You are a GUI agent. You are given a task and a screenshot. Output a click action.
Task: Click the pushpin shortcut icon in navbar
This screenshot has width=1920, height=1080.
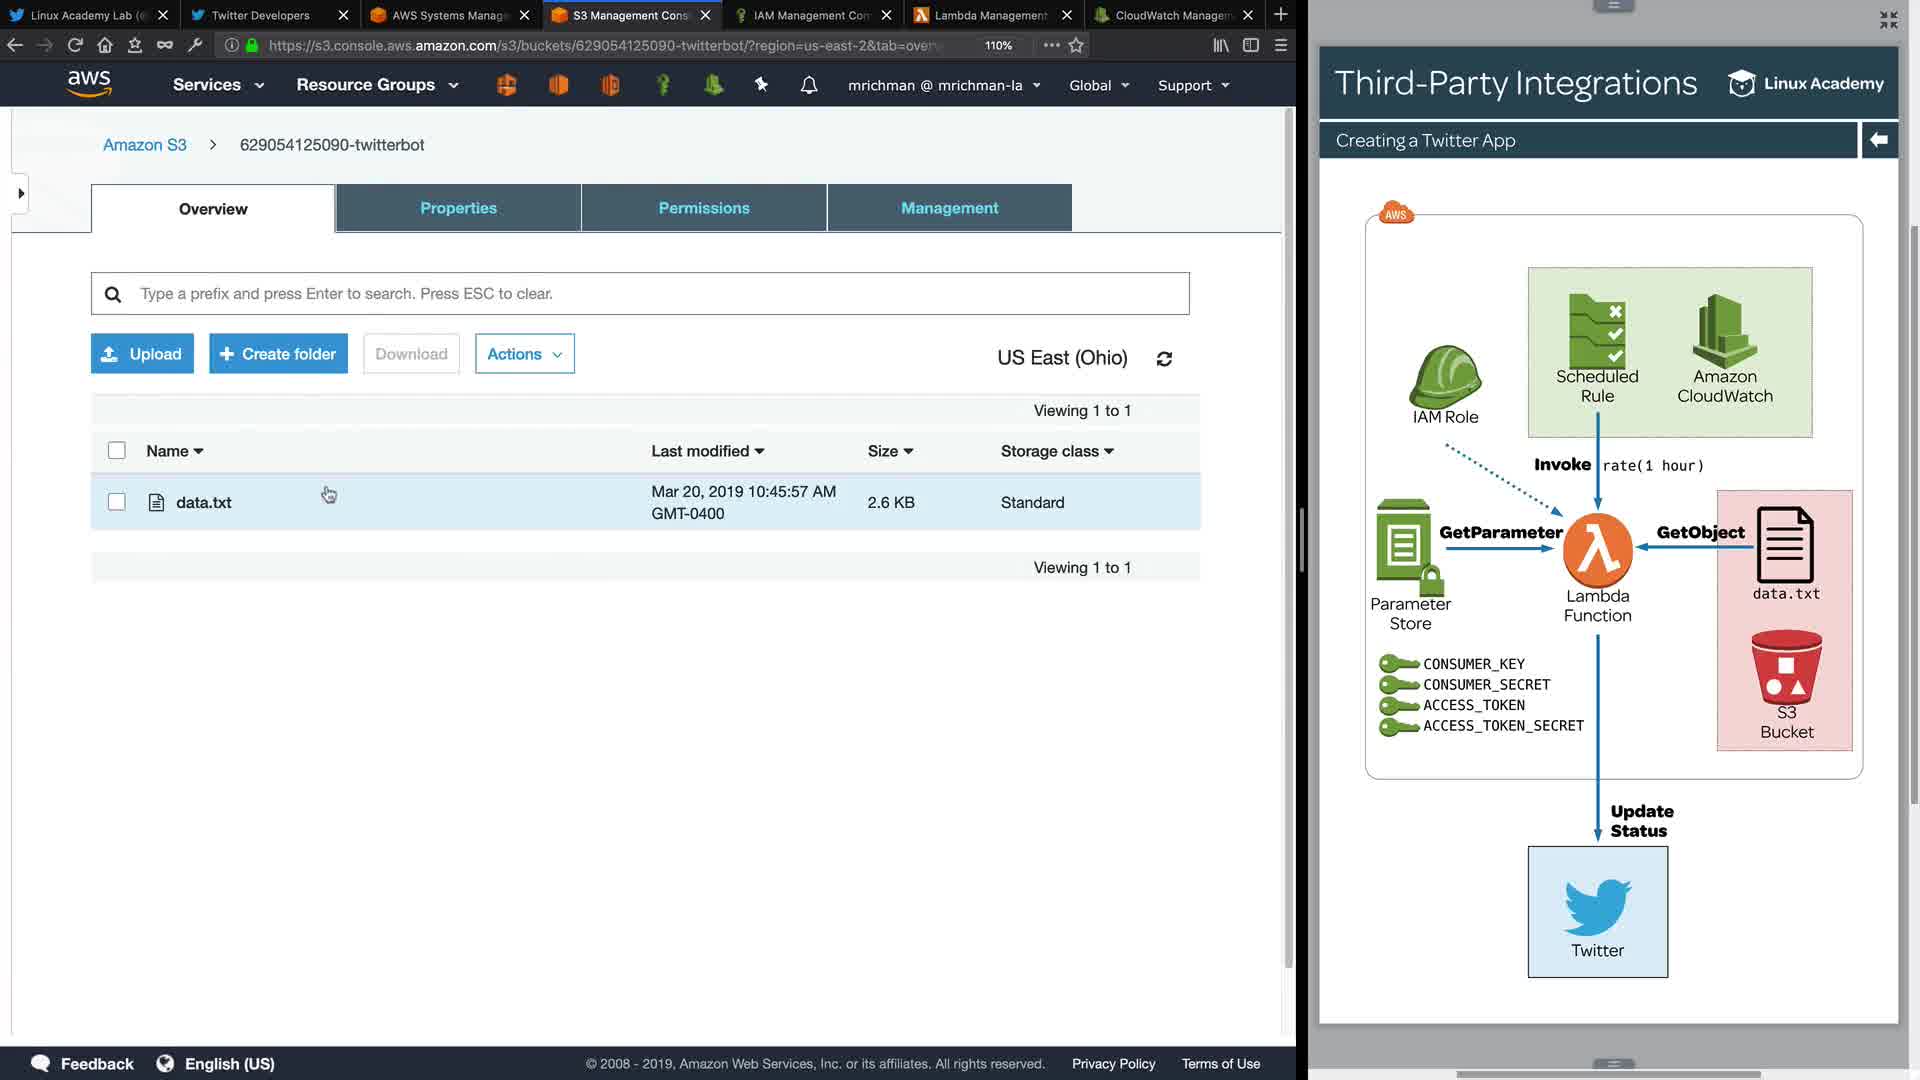click(x=761, y=85)
